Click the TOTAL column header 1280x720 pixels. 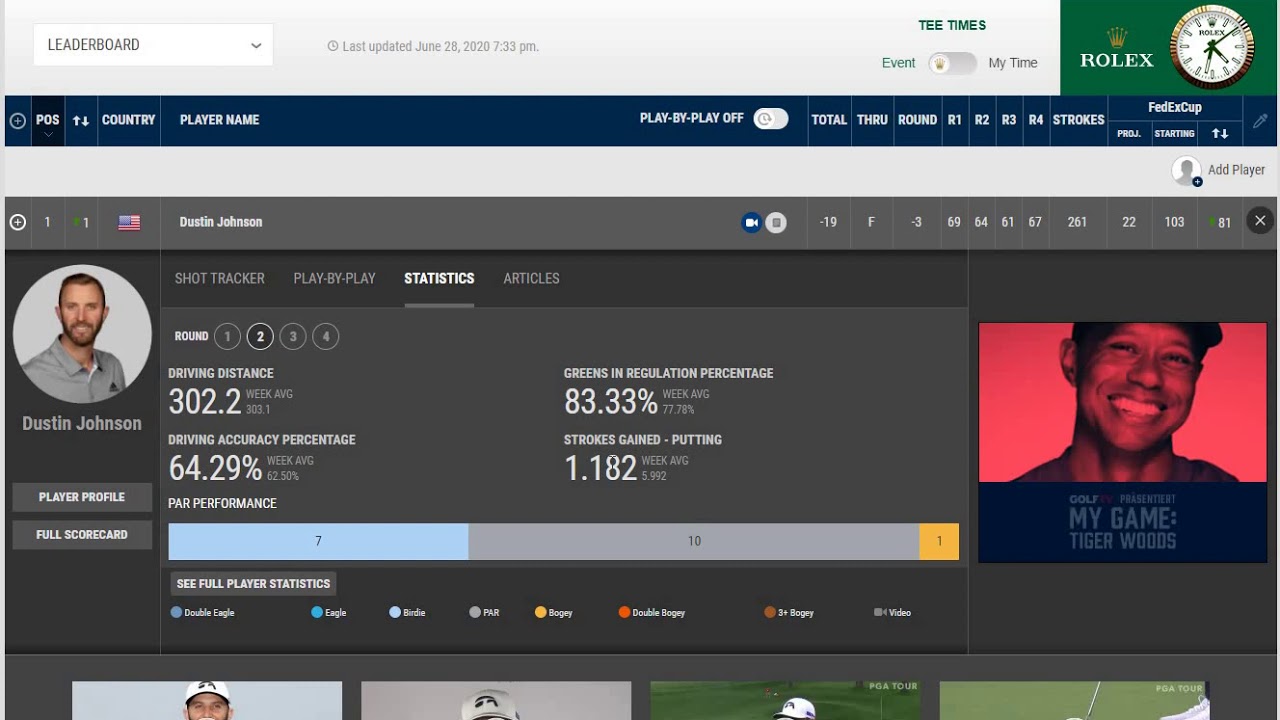tap(829, 120)
